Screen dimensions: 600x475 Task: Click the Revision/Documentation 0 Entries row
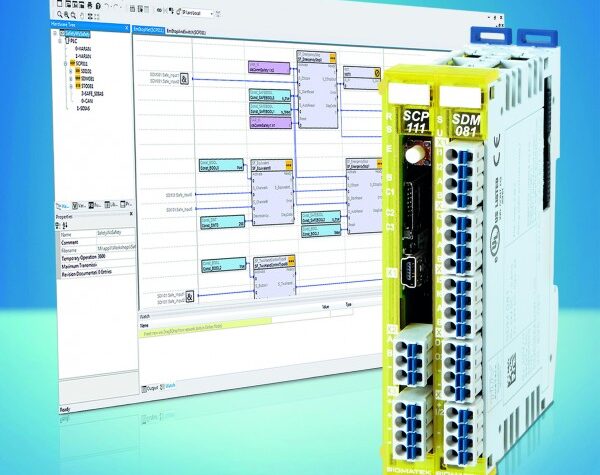coord(98,272)
